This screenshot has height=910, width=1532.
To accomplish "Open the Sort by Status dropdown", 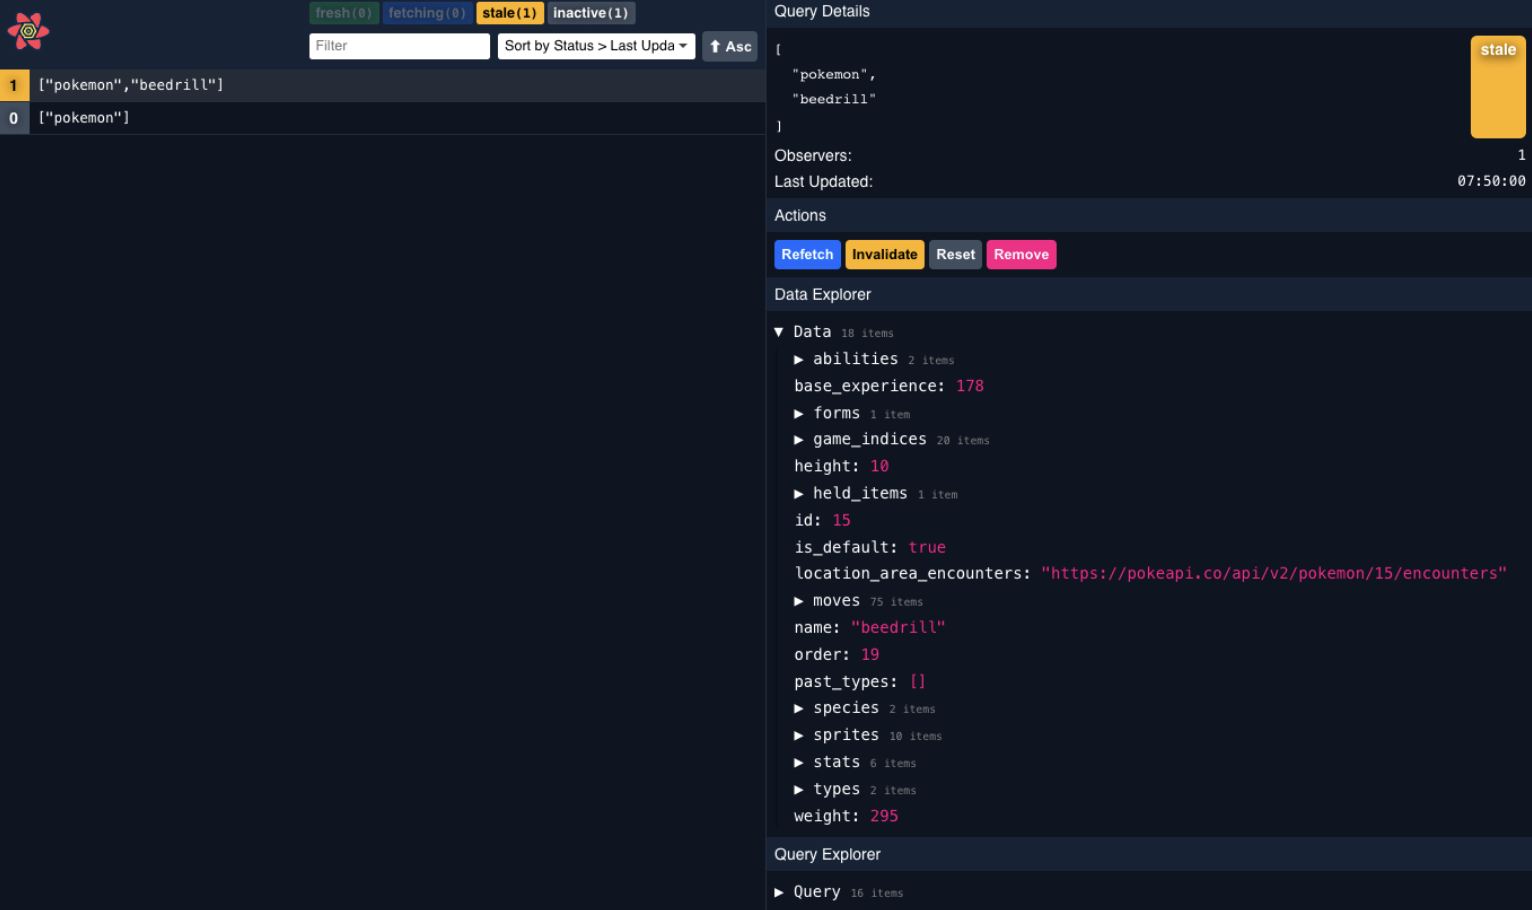I will tap(596, 45).
